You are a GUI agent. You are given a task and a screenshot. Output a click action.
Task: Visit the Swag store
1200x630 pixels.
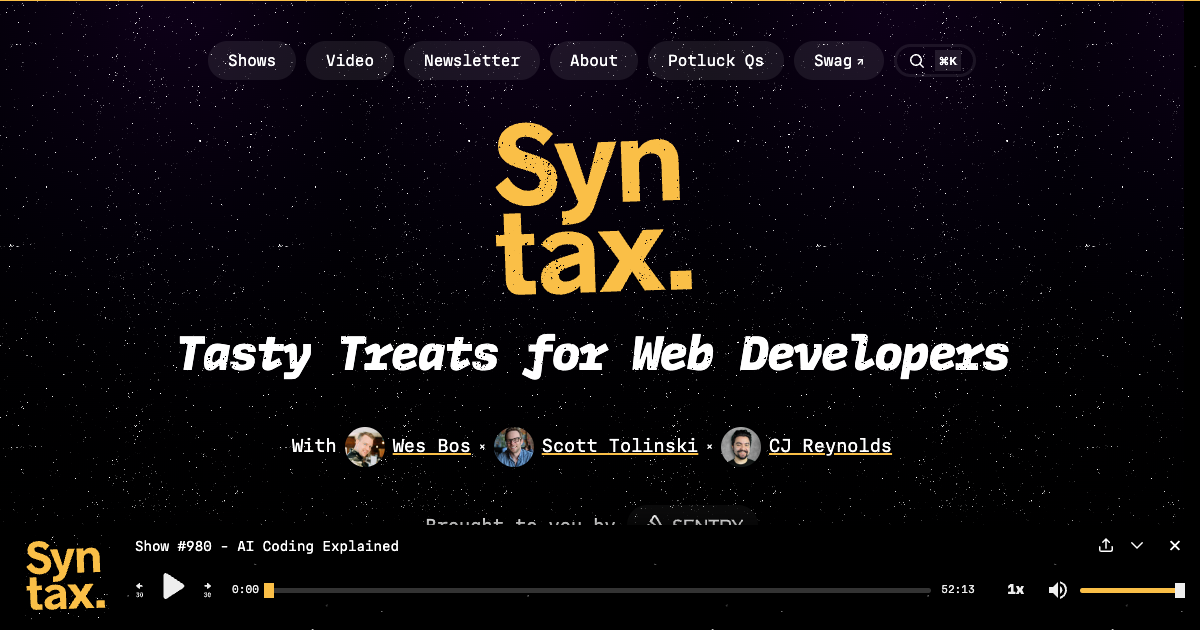[x=838, y=61]
